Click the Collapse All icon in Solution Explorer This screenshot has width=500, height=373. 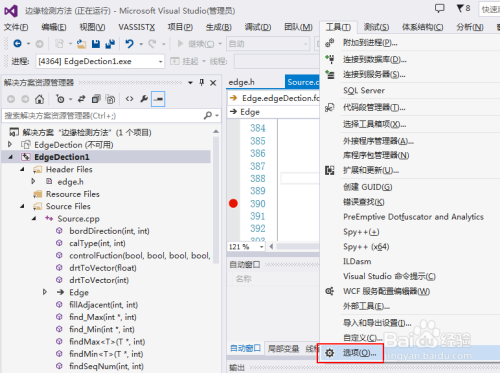[96, 99]
